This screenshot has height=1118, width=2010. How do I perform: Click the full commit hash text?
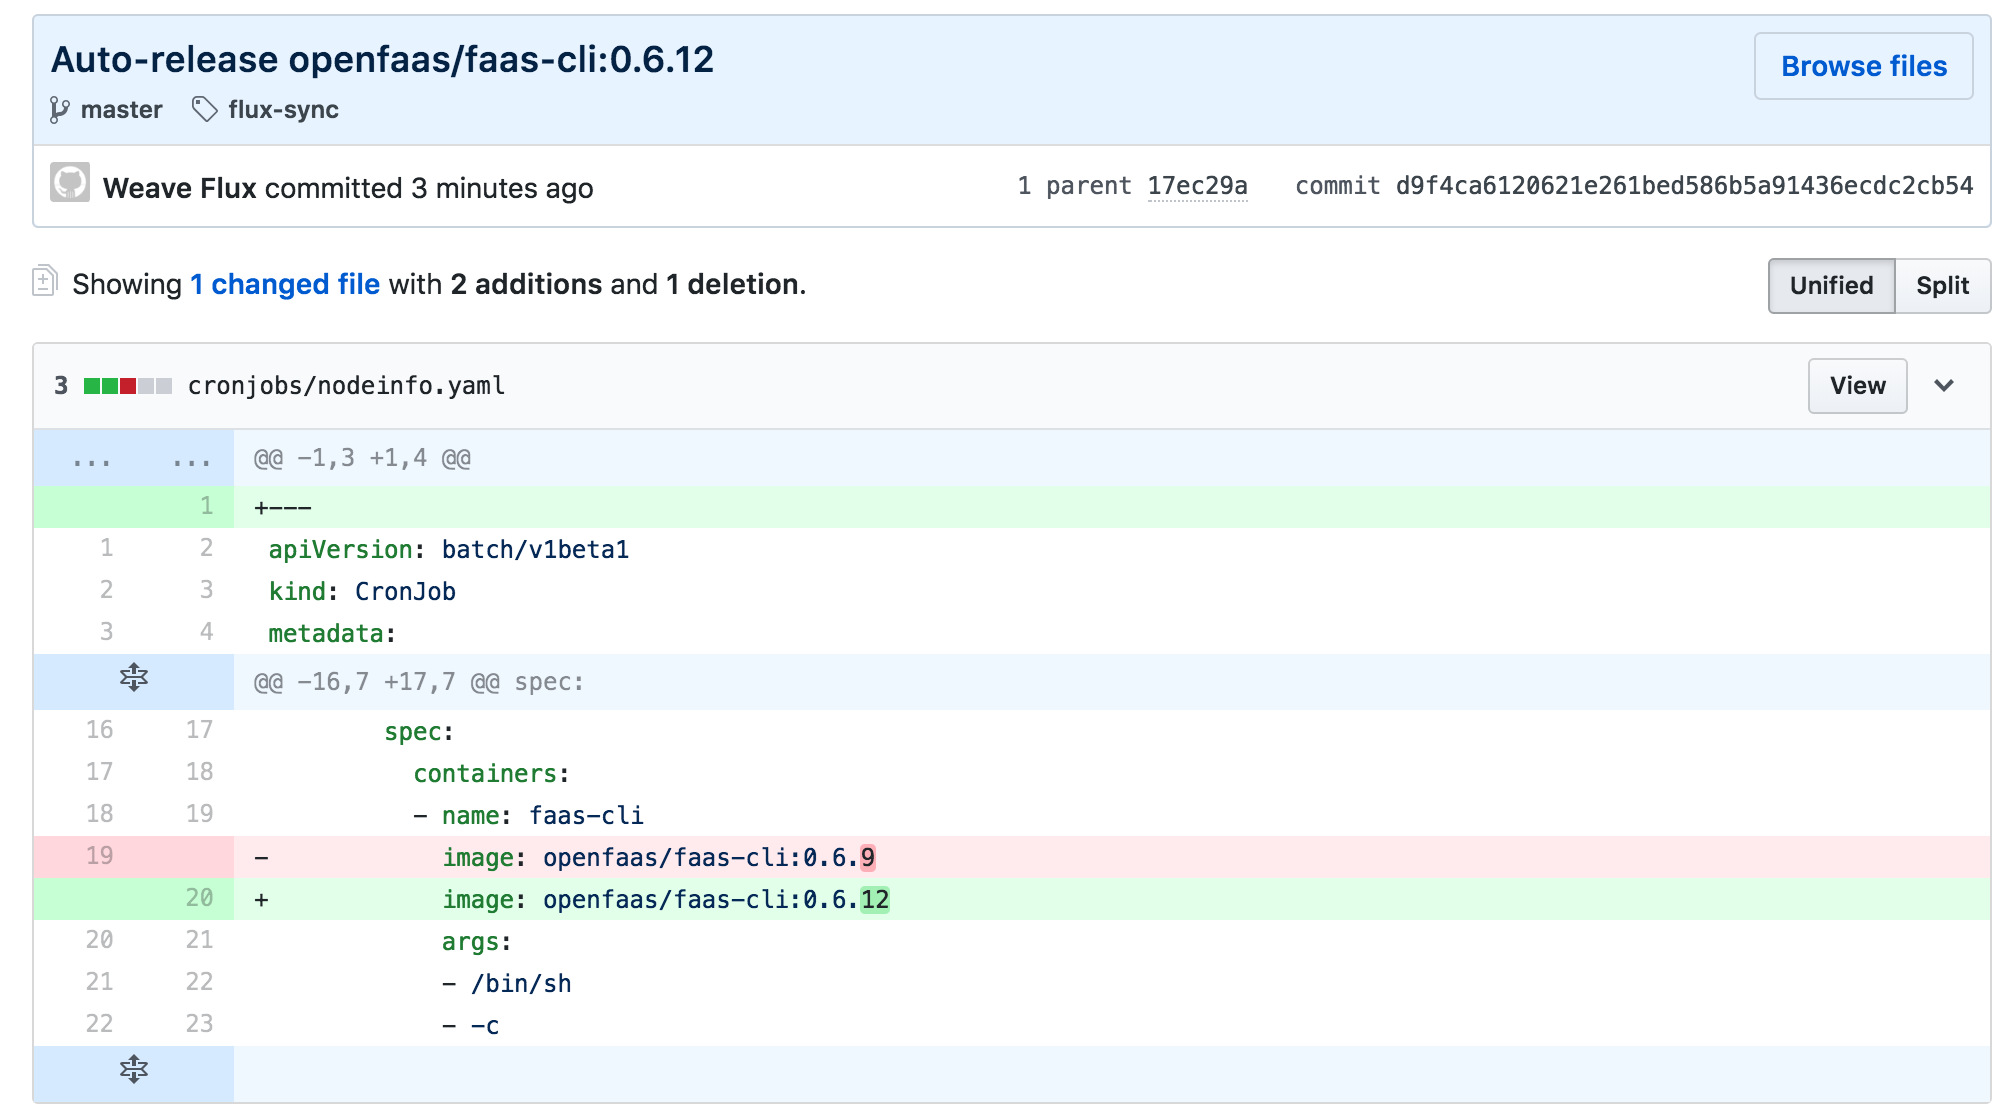pos(1684,186)
